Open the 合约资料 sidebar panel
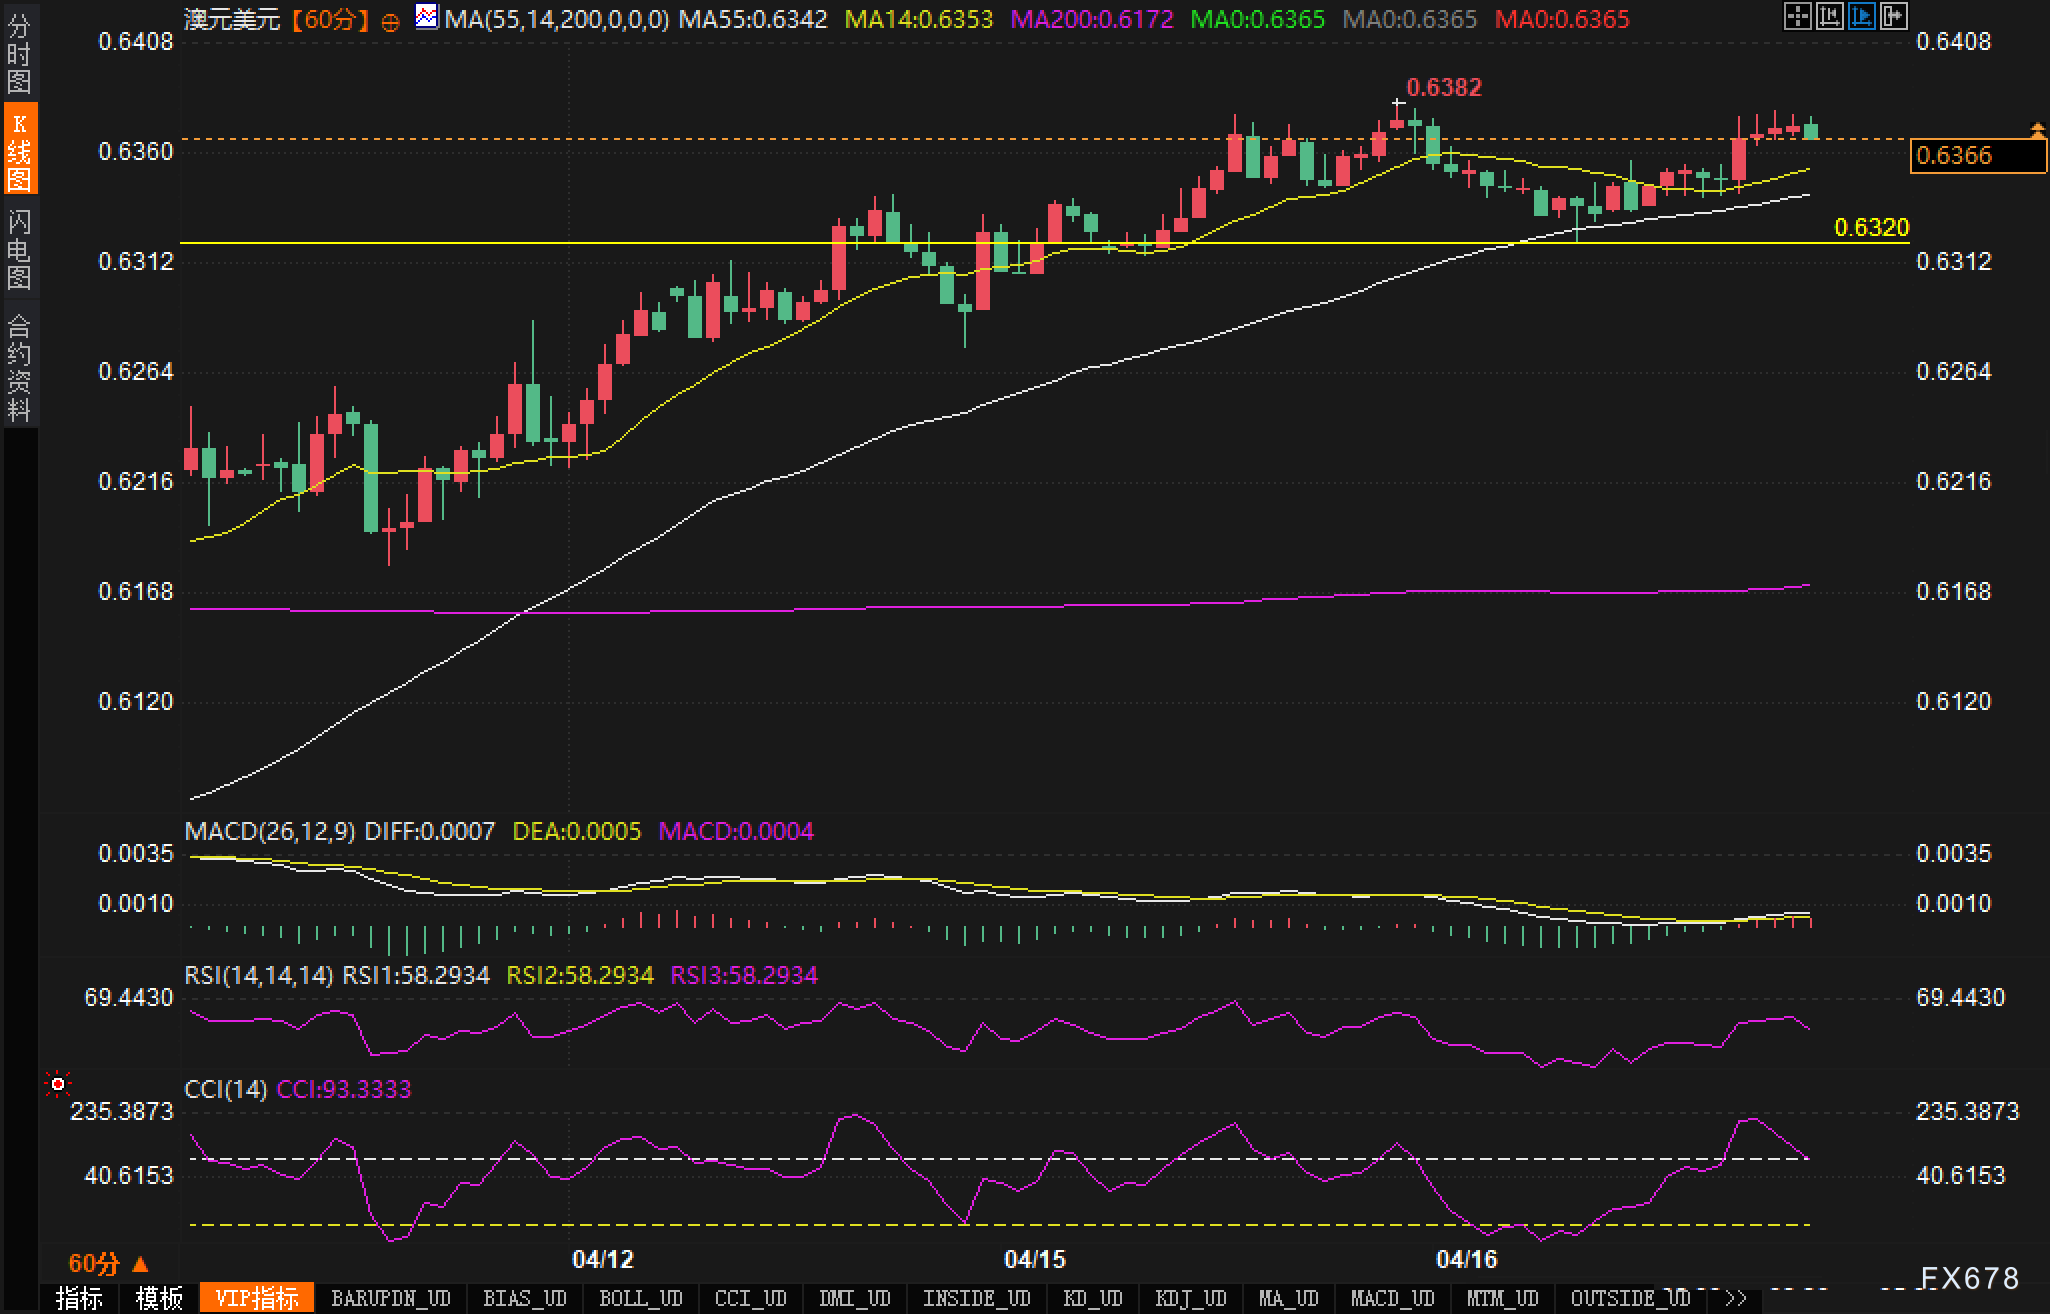 tap(19, 366)
